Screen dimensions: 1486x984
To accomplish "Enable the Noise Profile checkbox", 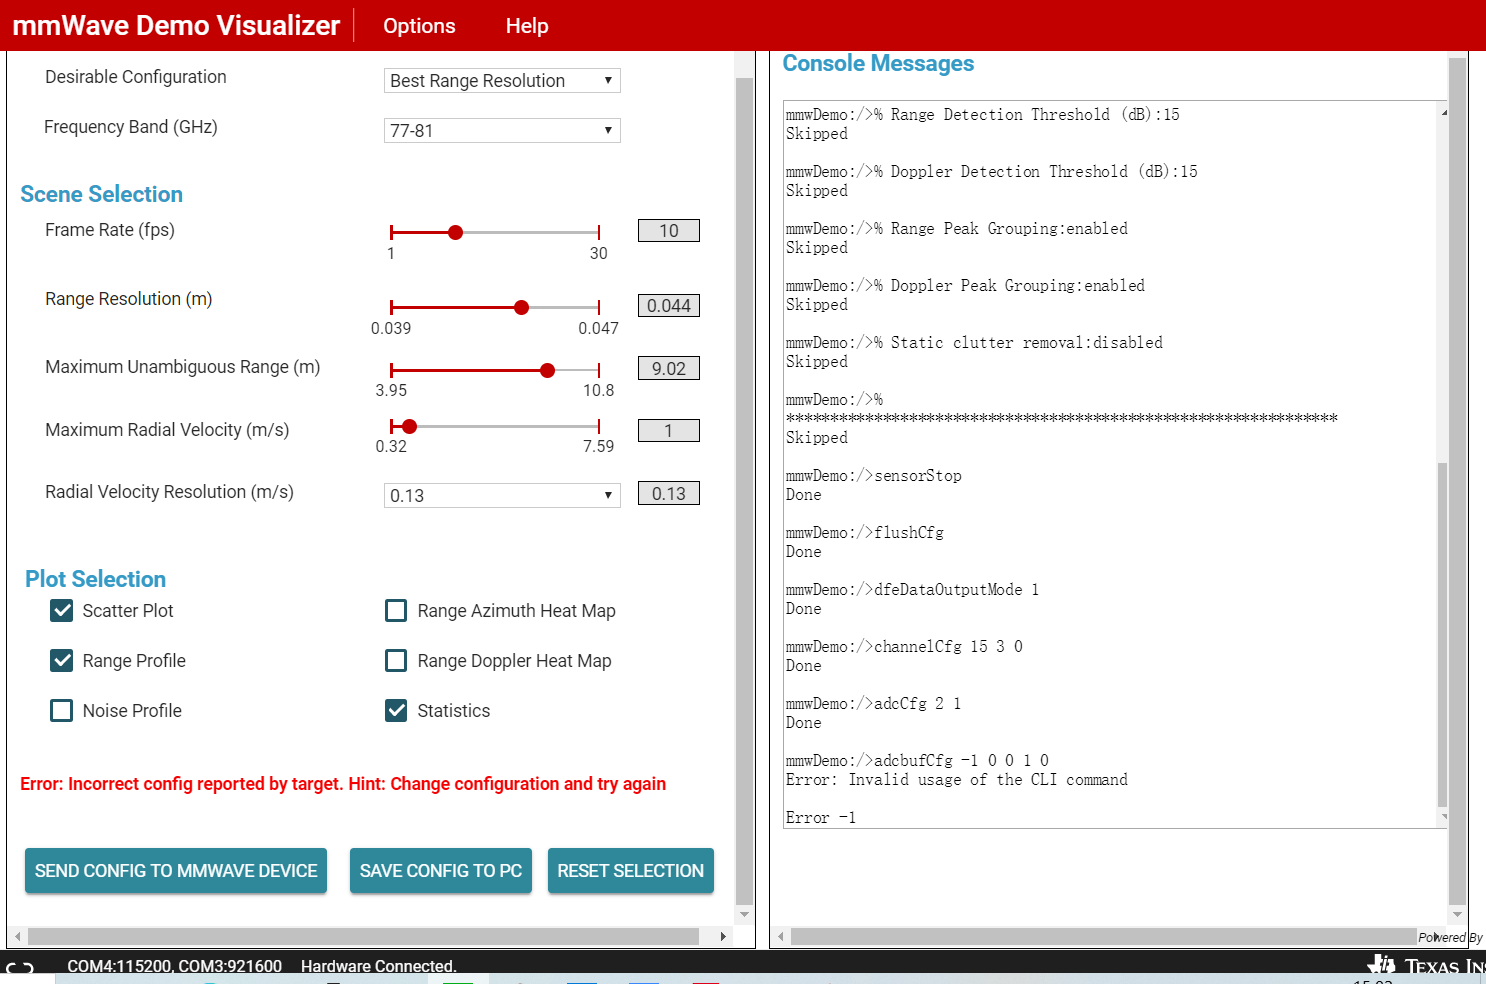I will click(62, 711).
